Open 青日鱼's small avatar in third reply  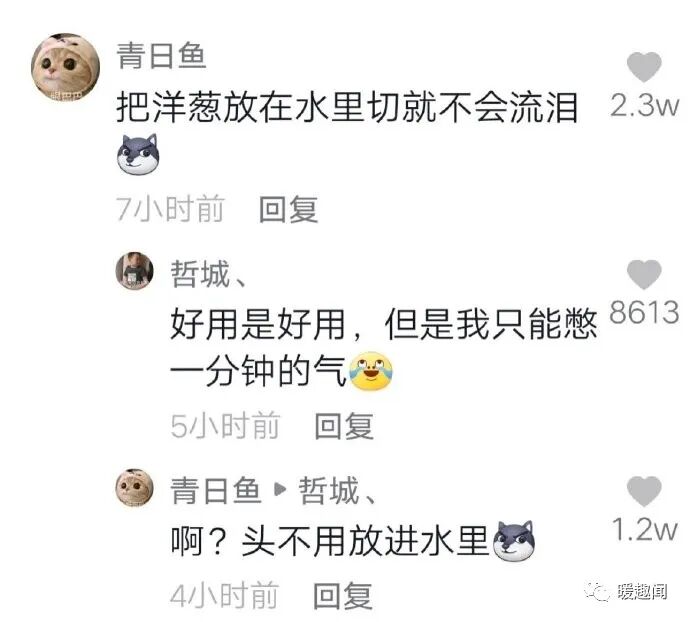[x=135, y=488]
